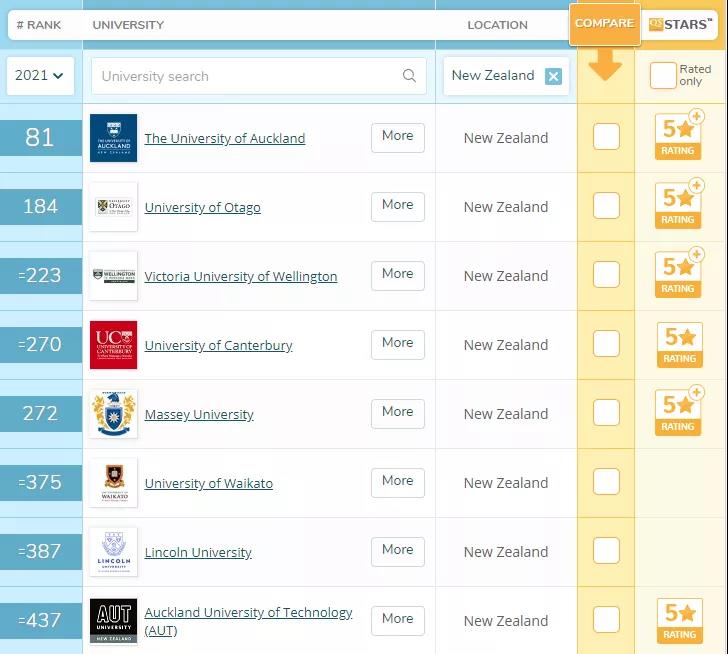Click the search magnifier icon

[409, 76]
